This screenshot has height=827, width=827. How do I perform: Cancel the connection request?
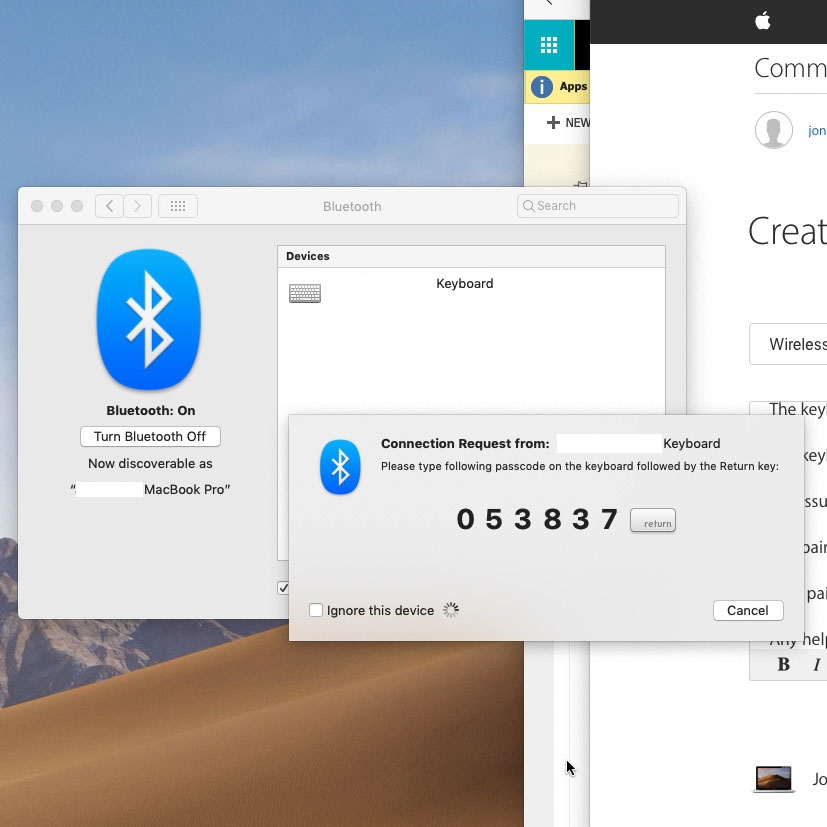(748, 610)
